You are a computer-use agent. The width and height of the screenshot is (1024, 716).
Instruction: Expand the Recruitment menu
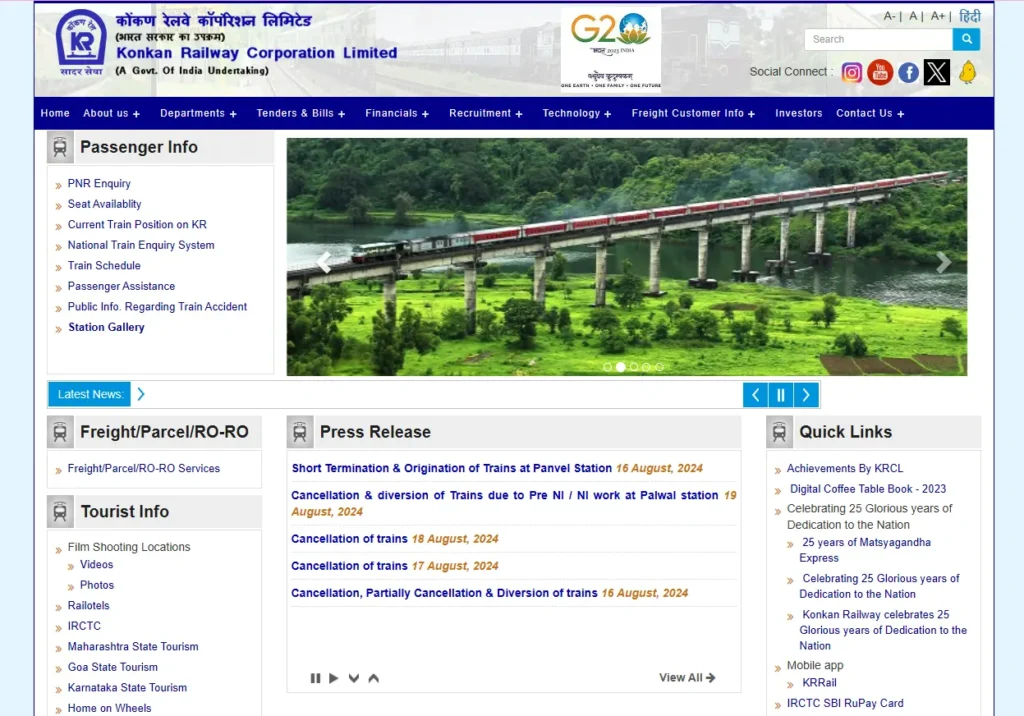[x=485, y=114]
